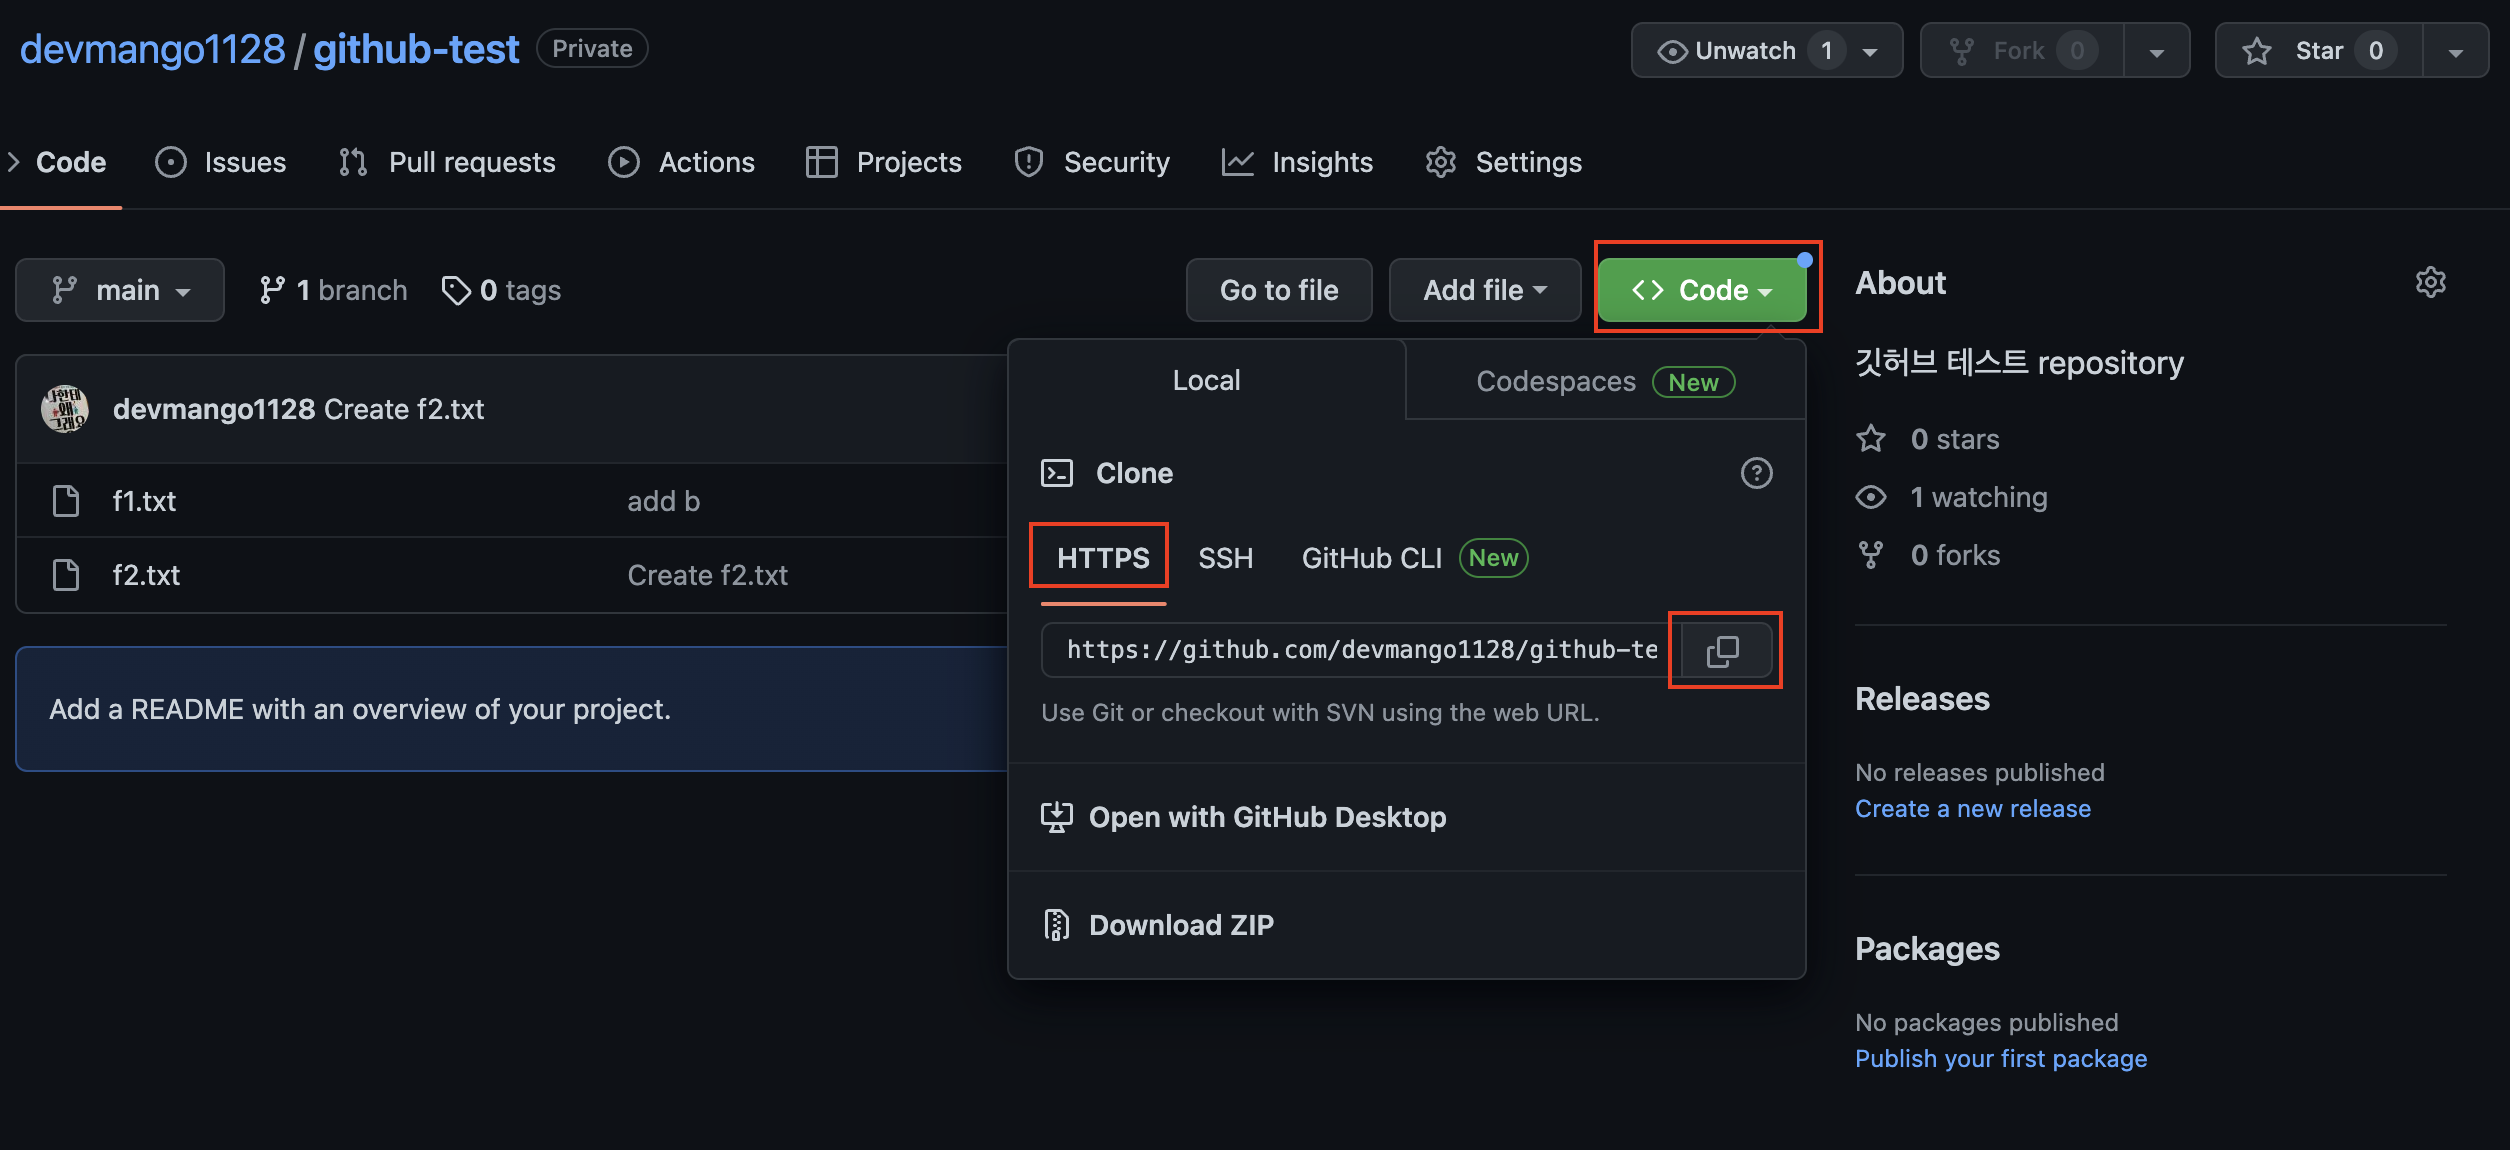View the 1 branch list

(334, 290)
